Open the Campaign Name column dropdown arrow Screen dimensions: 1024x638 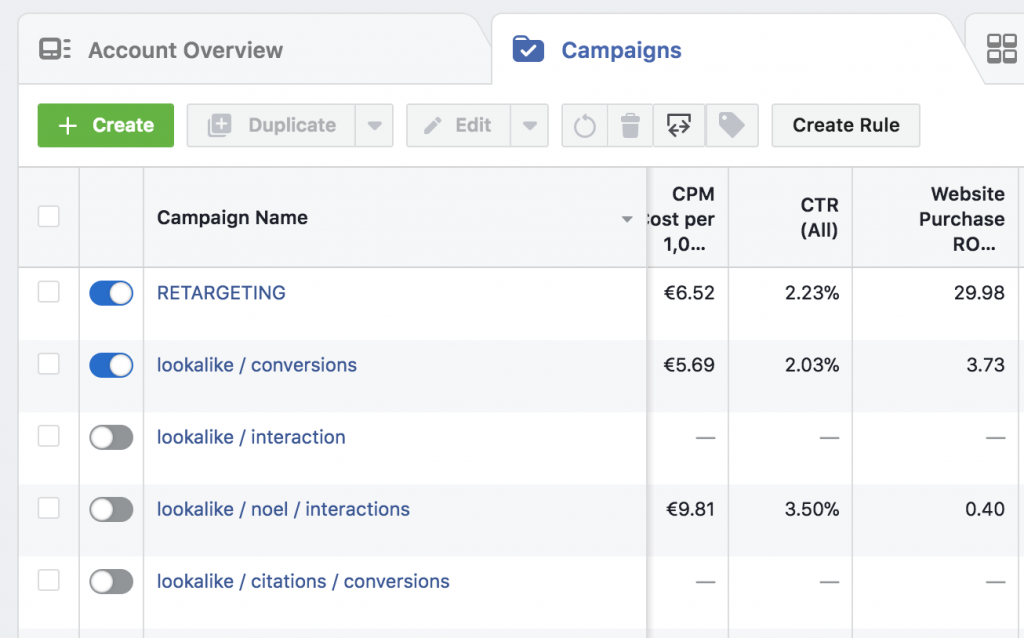tap(627, 219)
